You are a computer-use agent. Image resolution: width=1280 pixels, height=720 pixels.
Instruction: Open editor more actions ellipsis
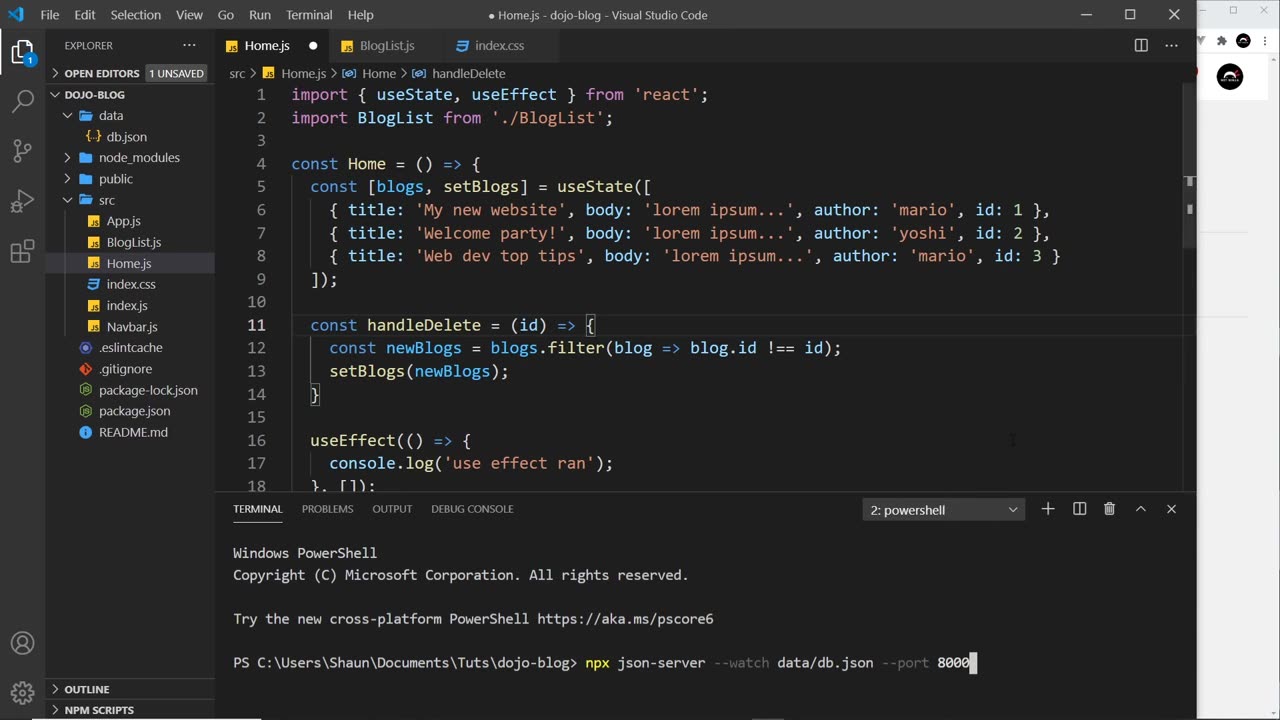pos(1172,46)
